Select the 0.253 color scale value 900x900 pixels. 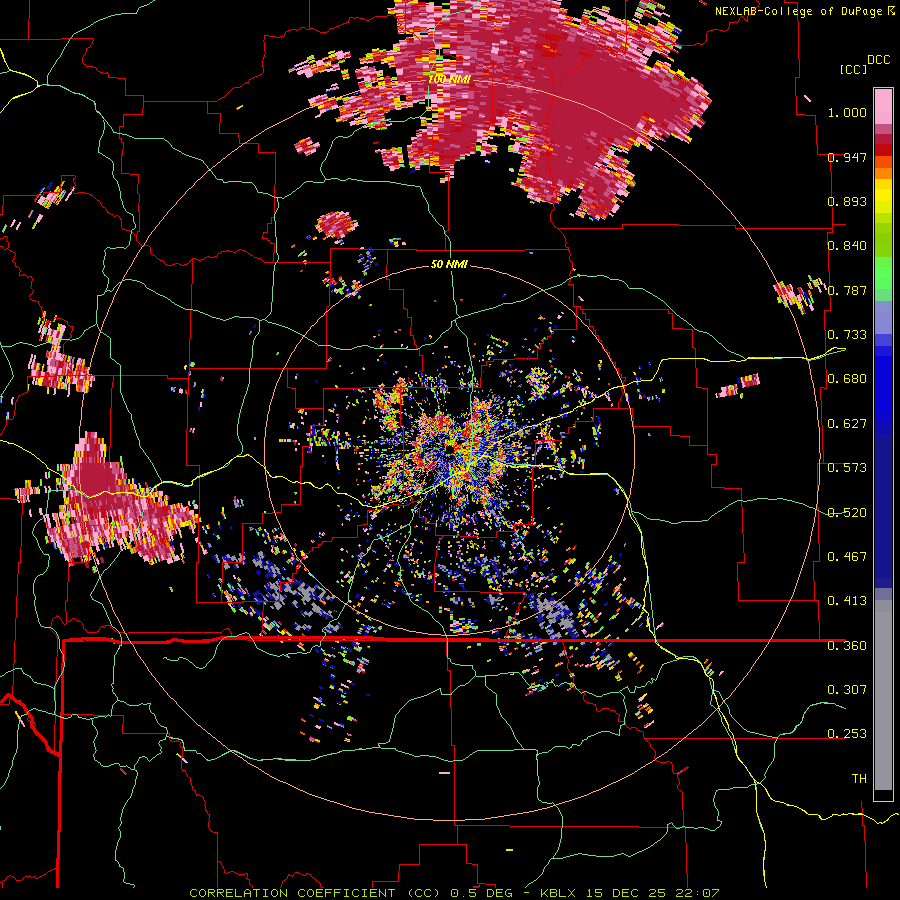[x=847, y=734]
